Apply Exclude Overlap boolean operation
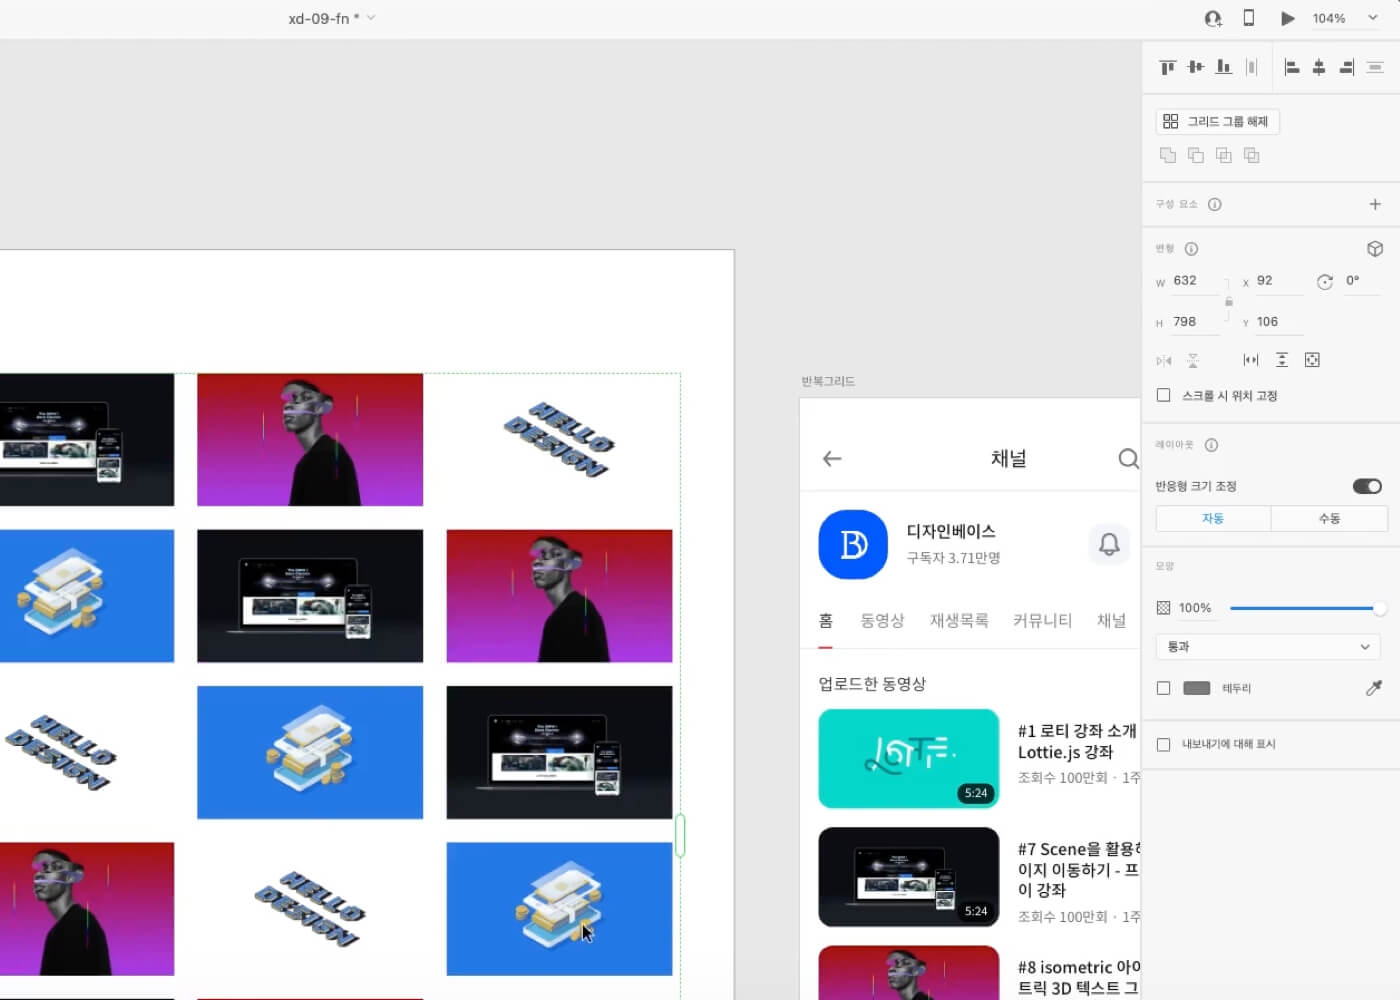 (x=1251, y=155)
